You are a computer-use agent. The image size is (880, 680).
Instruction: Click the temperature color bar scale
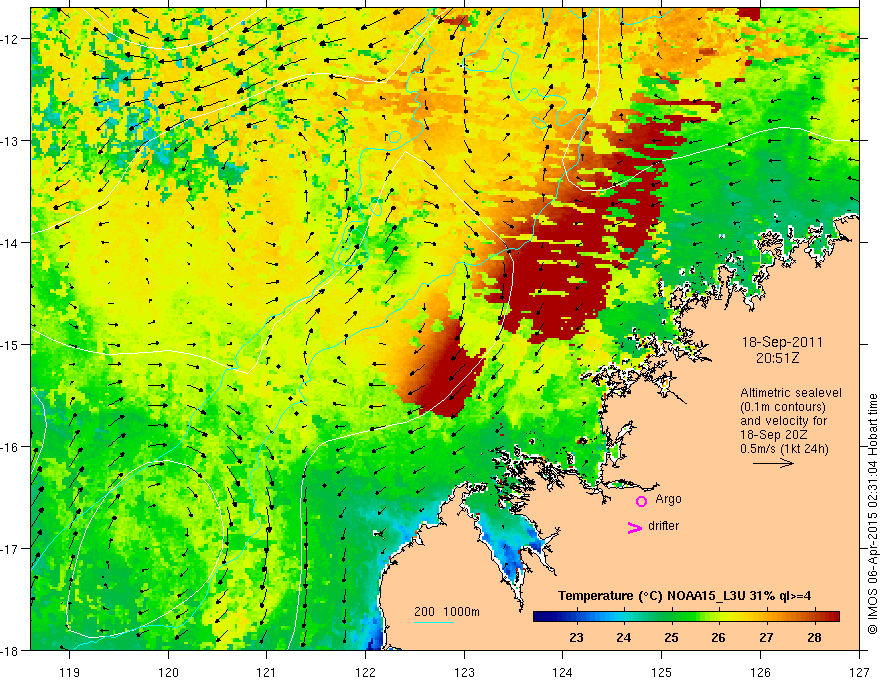686,616
